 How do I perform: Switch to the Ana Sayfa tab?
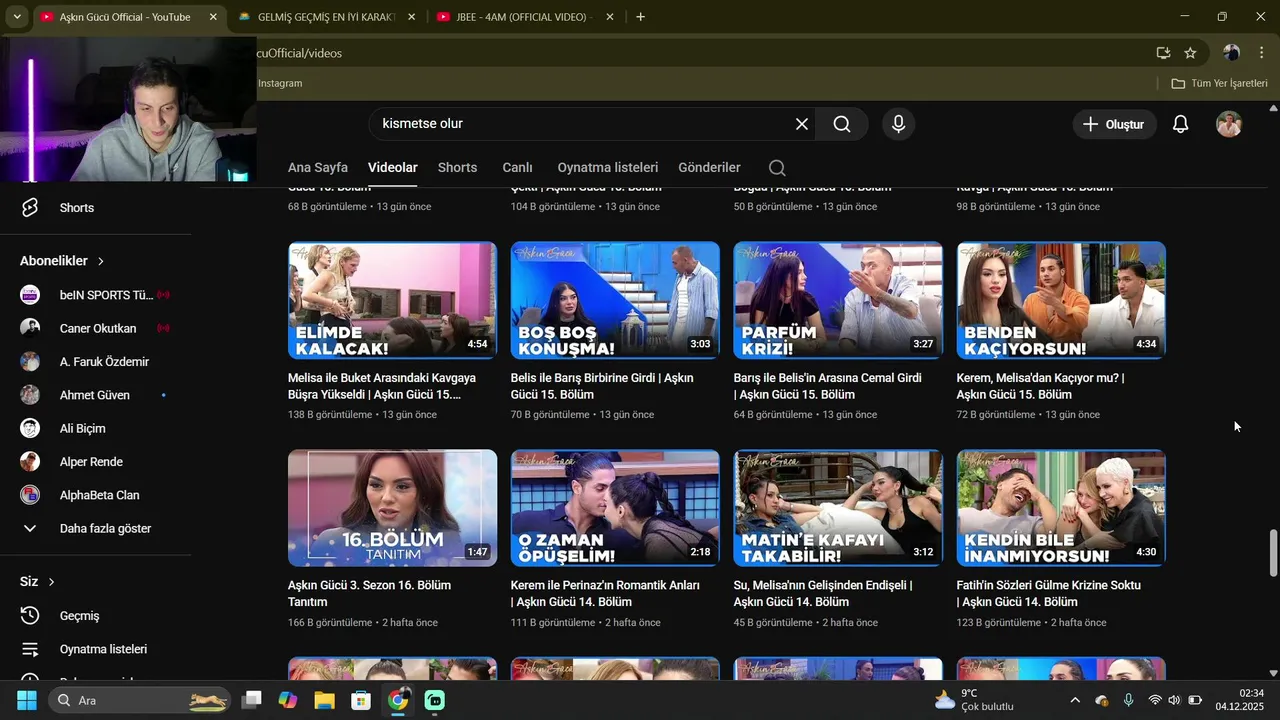318,168
